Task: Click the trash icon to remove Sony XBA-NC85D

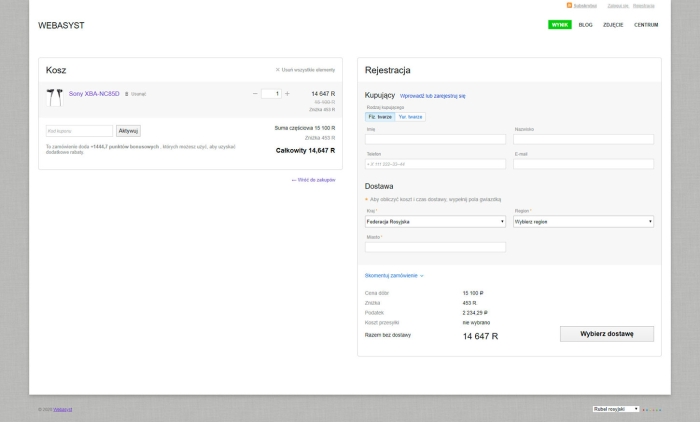Action: click(127, 94)
